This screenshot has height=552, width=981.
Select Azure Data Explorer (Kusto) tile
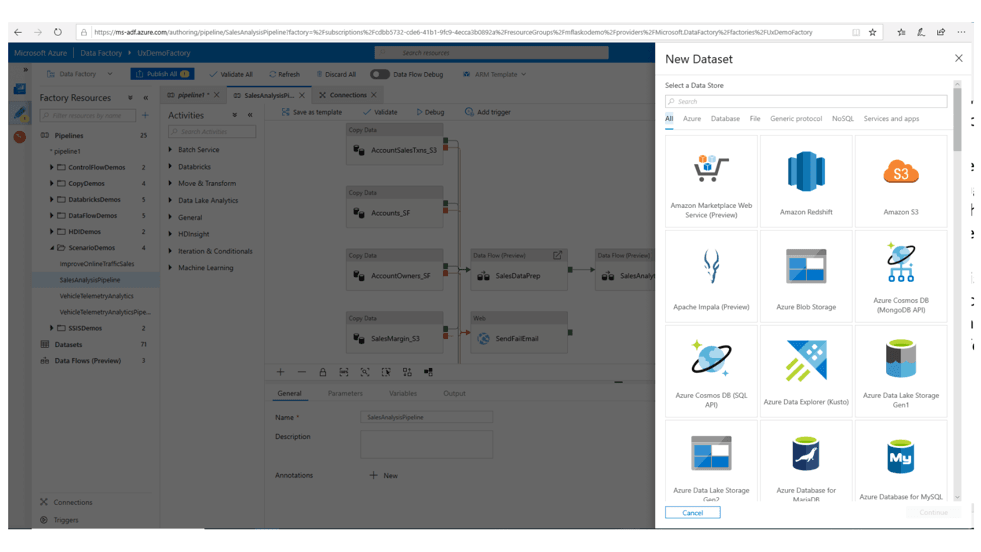pos(806,371)
